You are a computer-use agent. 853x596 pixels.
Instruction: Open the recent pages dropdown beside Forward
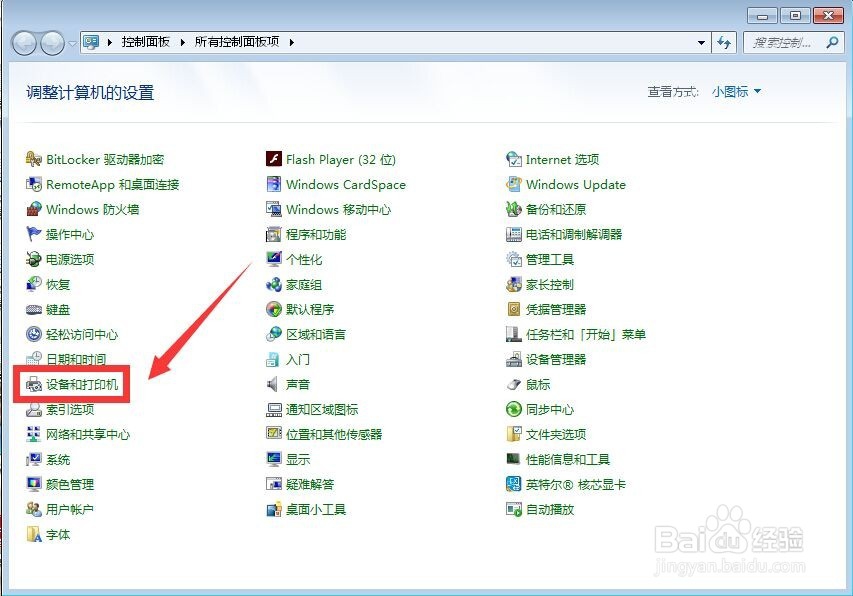[72, 43]
